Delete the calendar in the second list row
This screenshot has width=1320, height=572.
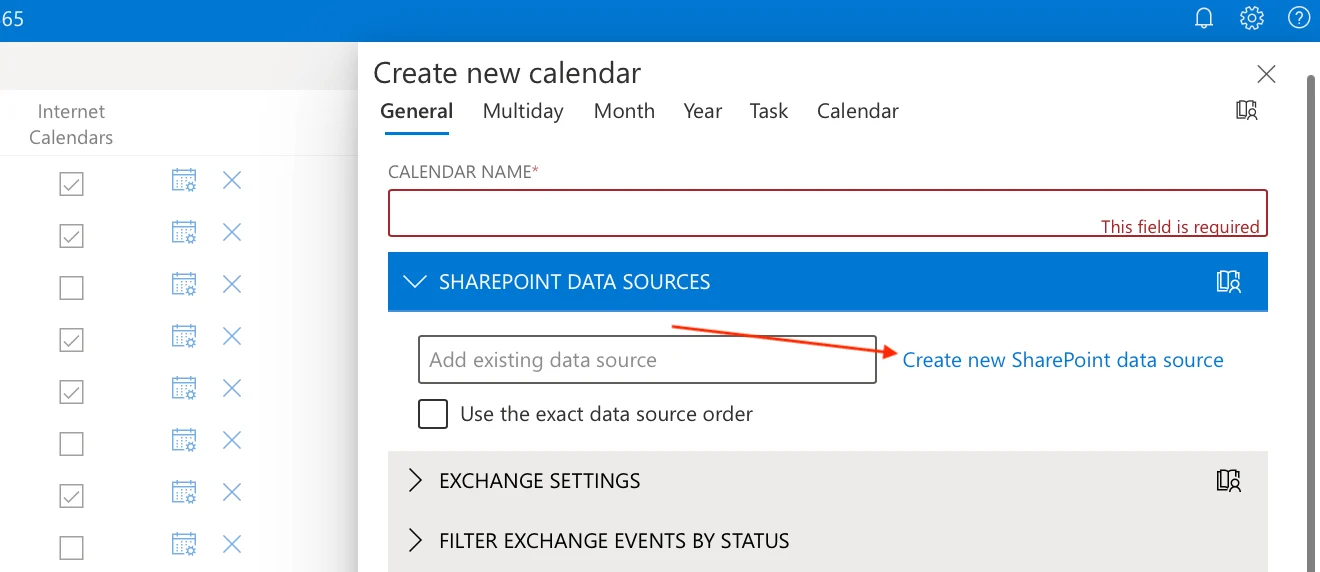pos(232,232)
